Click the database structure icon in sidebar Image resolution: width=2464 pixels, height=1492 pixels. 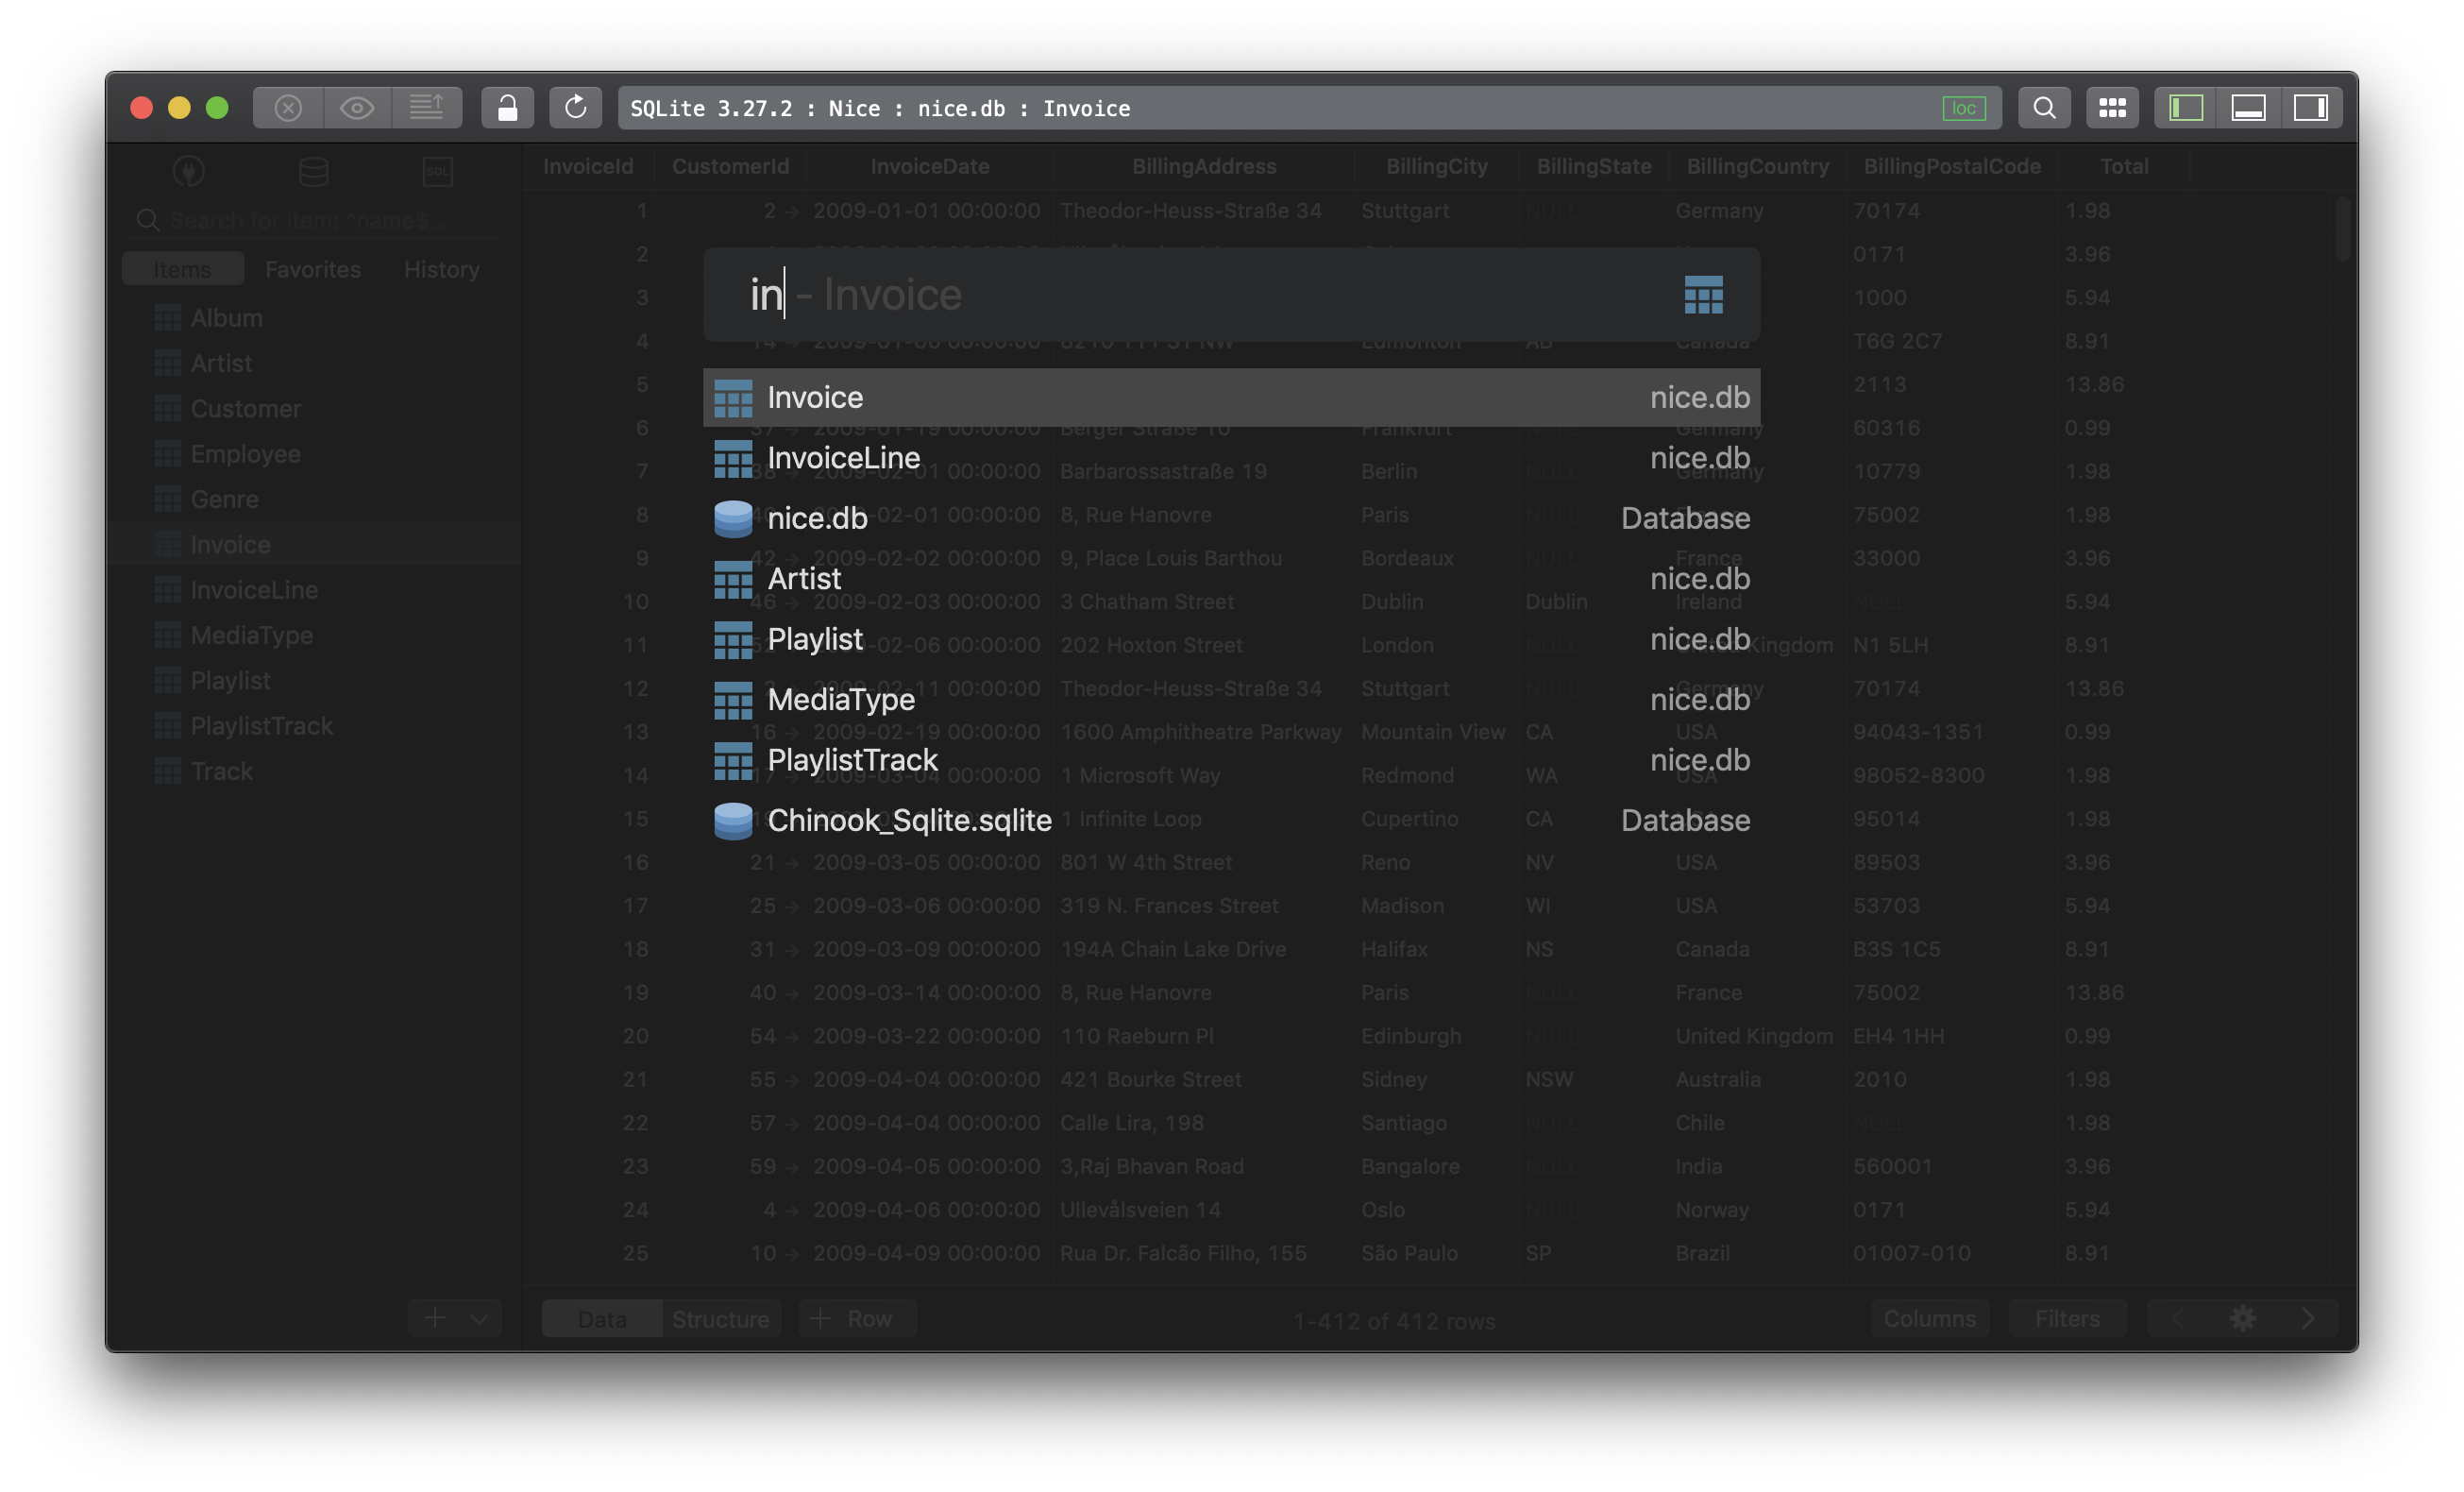(x=313, y=172)
